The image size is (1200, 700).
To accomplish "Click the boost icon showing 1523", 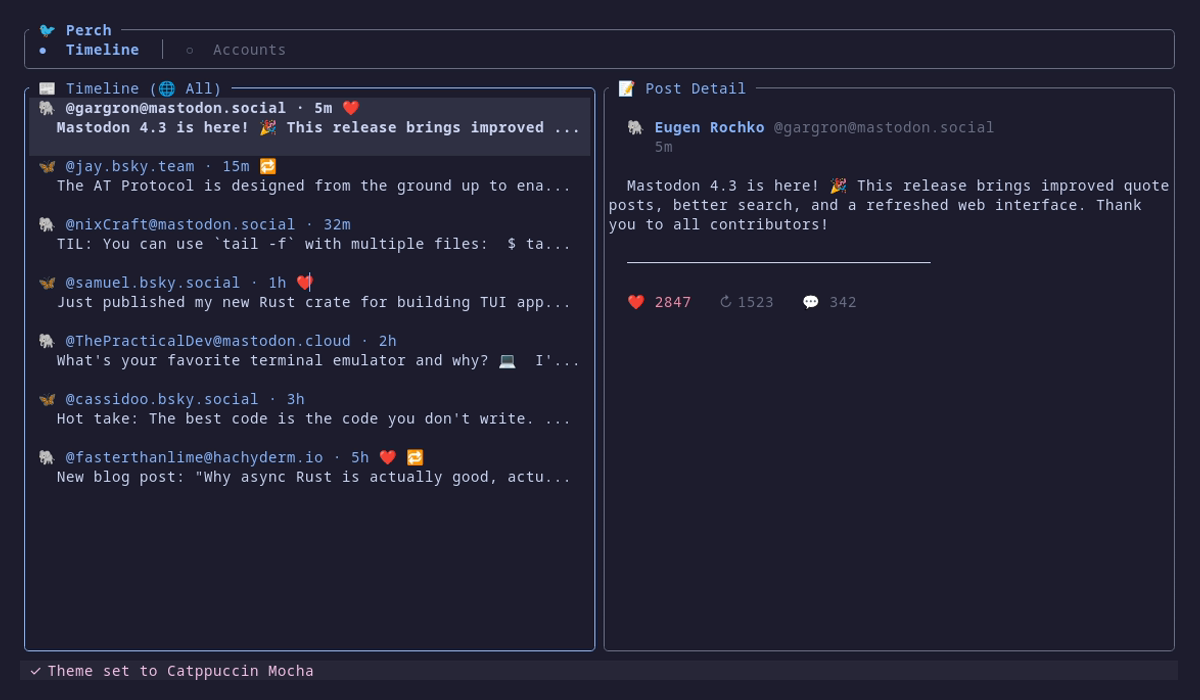I will [729, 302].
